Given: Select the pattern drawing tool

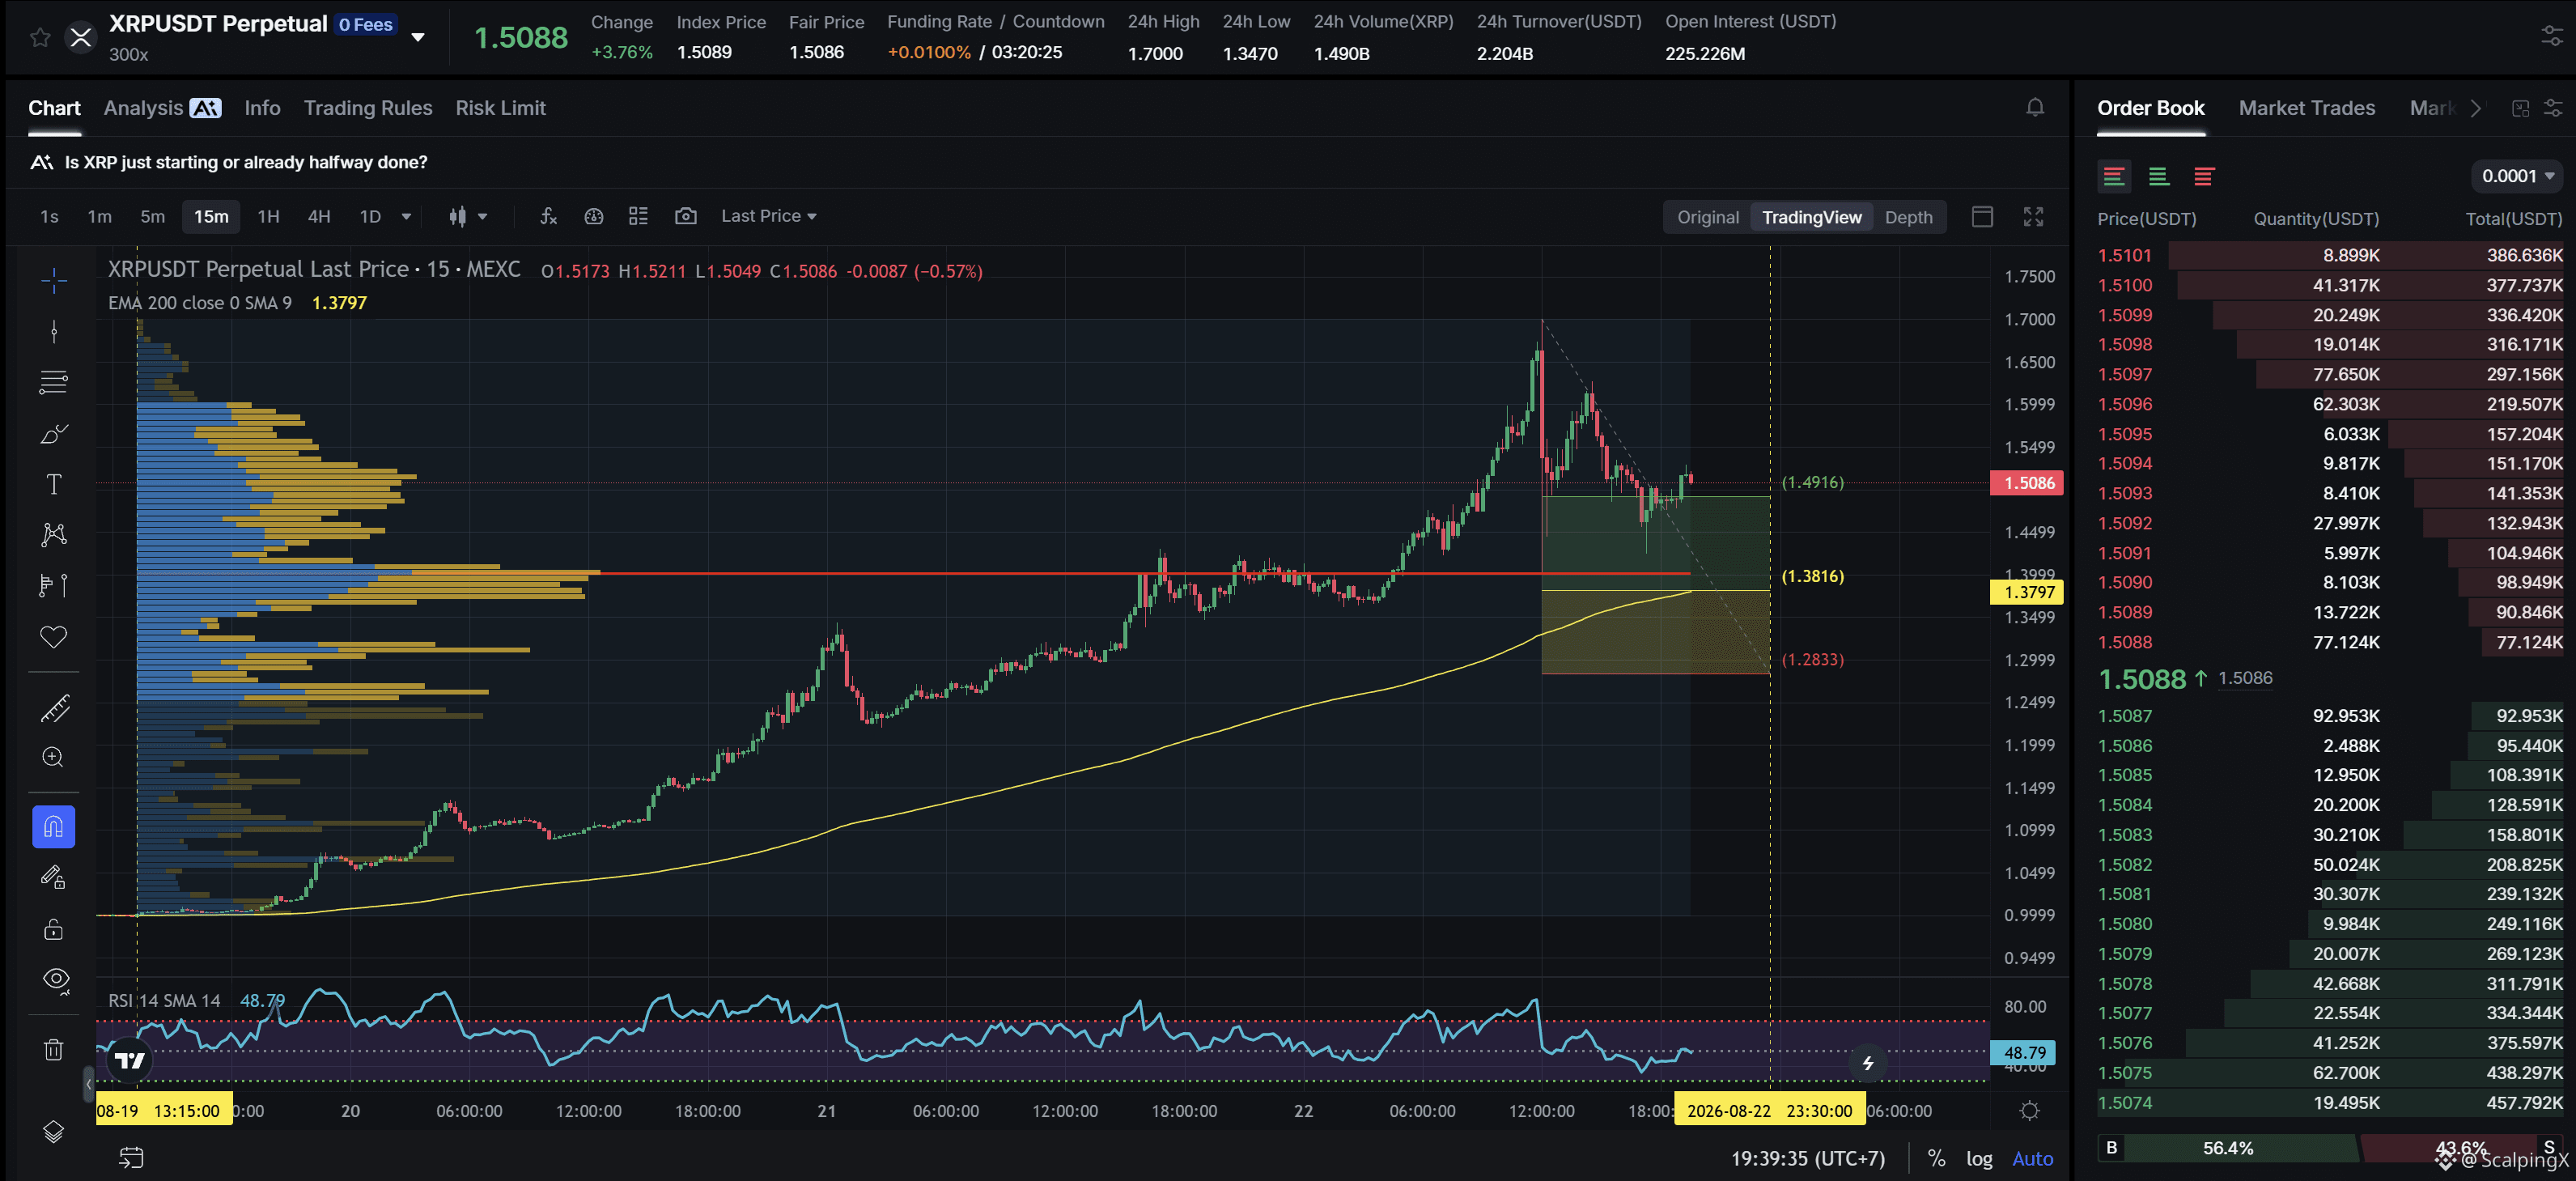Looking at the screenshot, I should click(54, 534).
